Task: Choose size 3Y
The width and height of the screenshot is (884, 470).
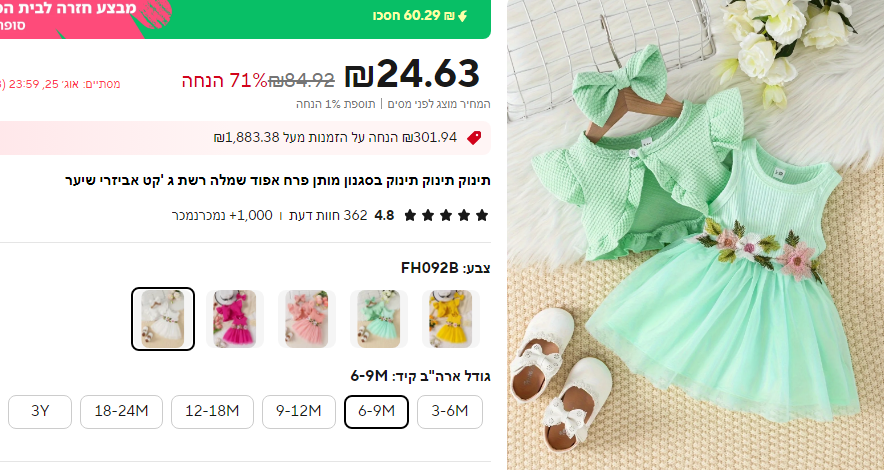Action: (40, 411)
